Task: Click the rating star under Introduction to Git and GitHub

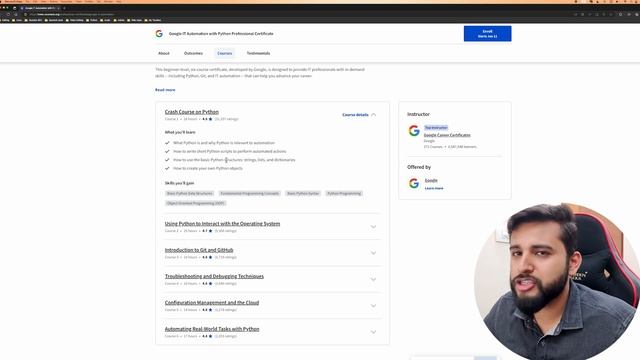Action: click(x=211, y=257)
